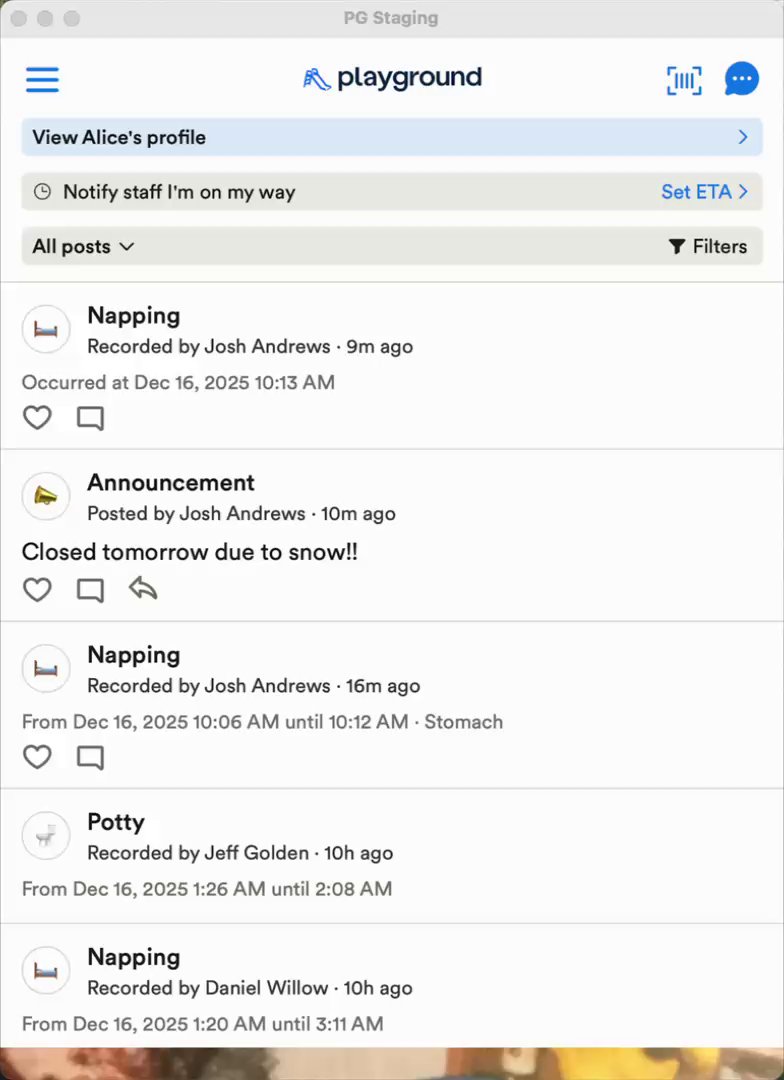
Task: Open the hamburger navigation menu
Action: [x=42, y=79]
